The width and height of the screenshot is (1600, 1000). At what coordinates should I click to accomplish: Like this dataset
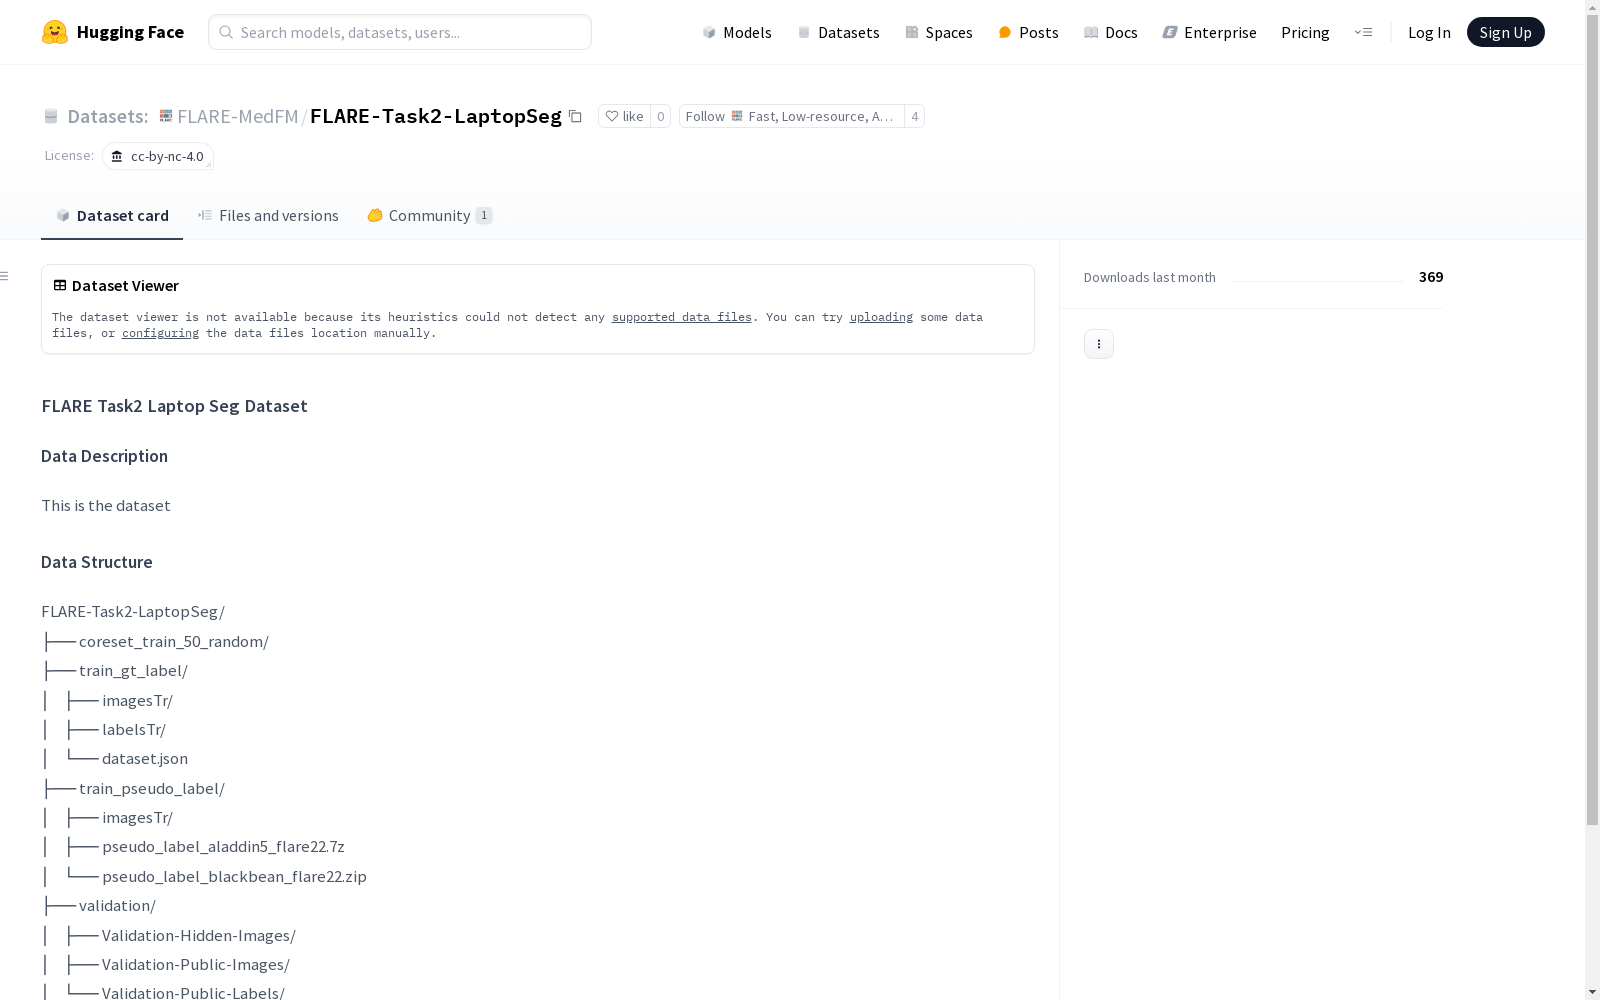[624, 116]
